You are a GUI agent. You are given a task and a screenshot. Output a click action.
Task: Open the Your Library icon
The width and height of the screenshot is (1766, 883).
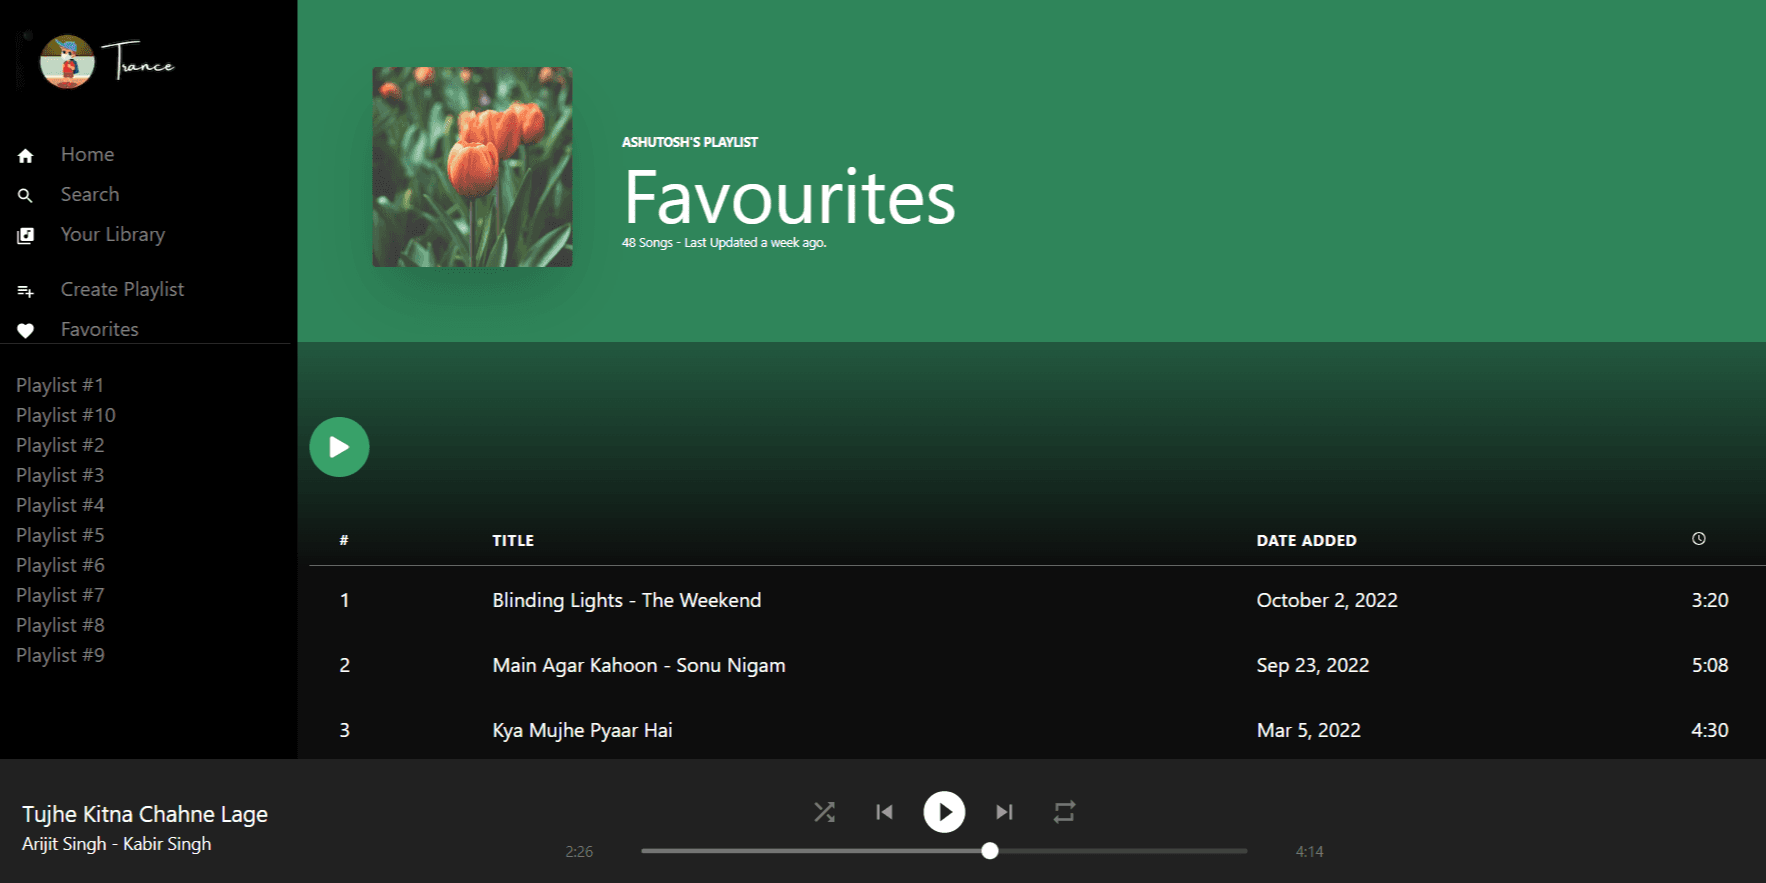(26, 236)
